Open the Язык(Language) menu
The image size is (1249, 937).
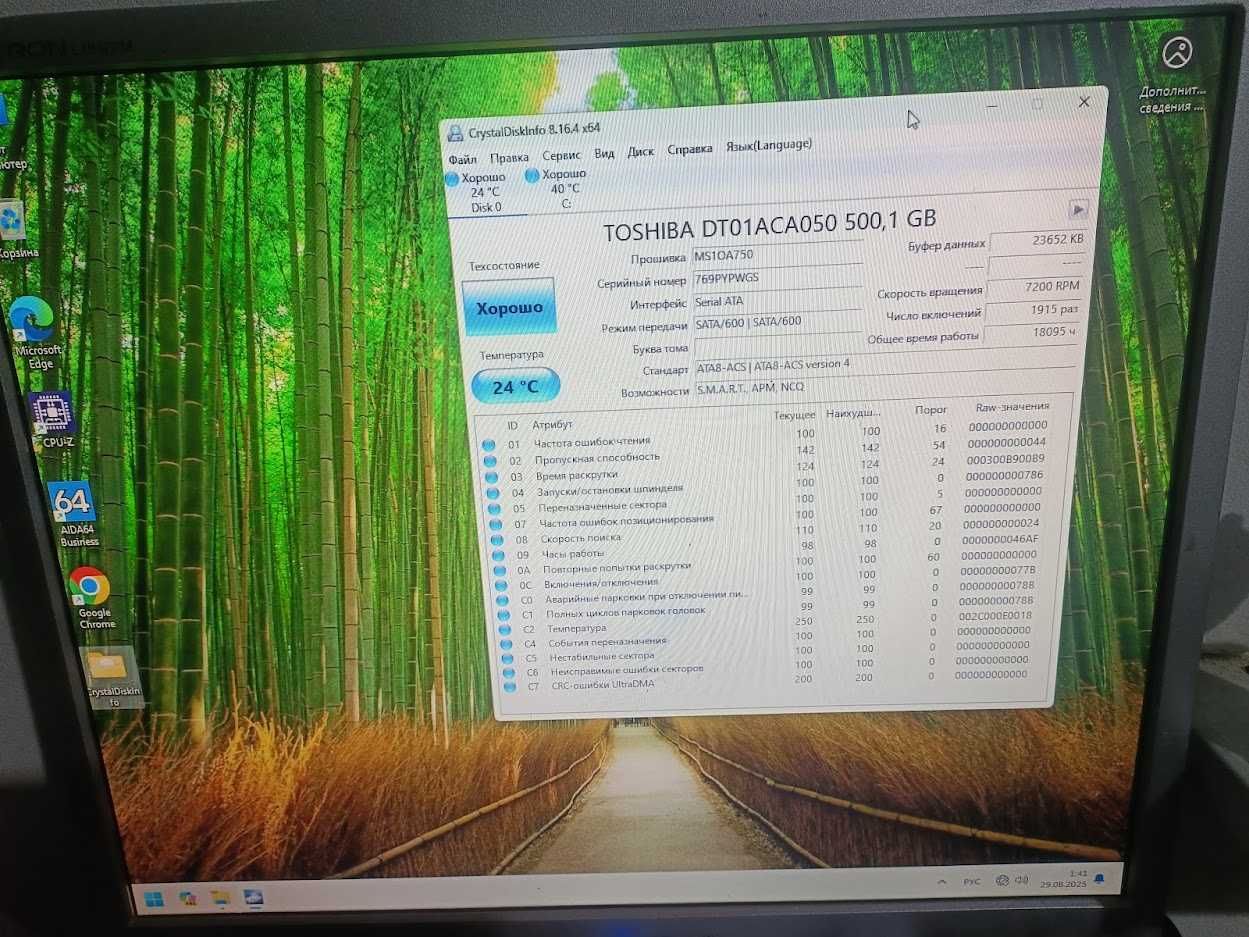769,146
